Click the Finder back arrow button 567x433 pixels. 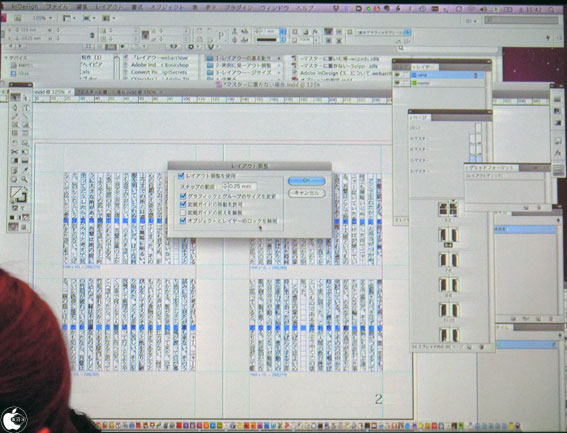pyautogui.click(x=10, y=46)
